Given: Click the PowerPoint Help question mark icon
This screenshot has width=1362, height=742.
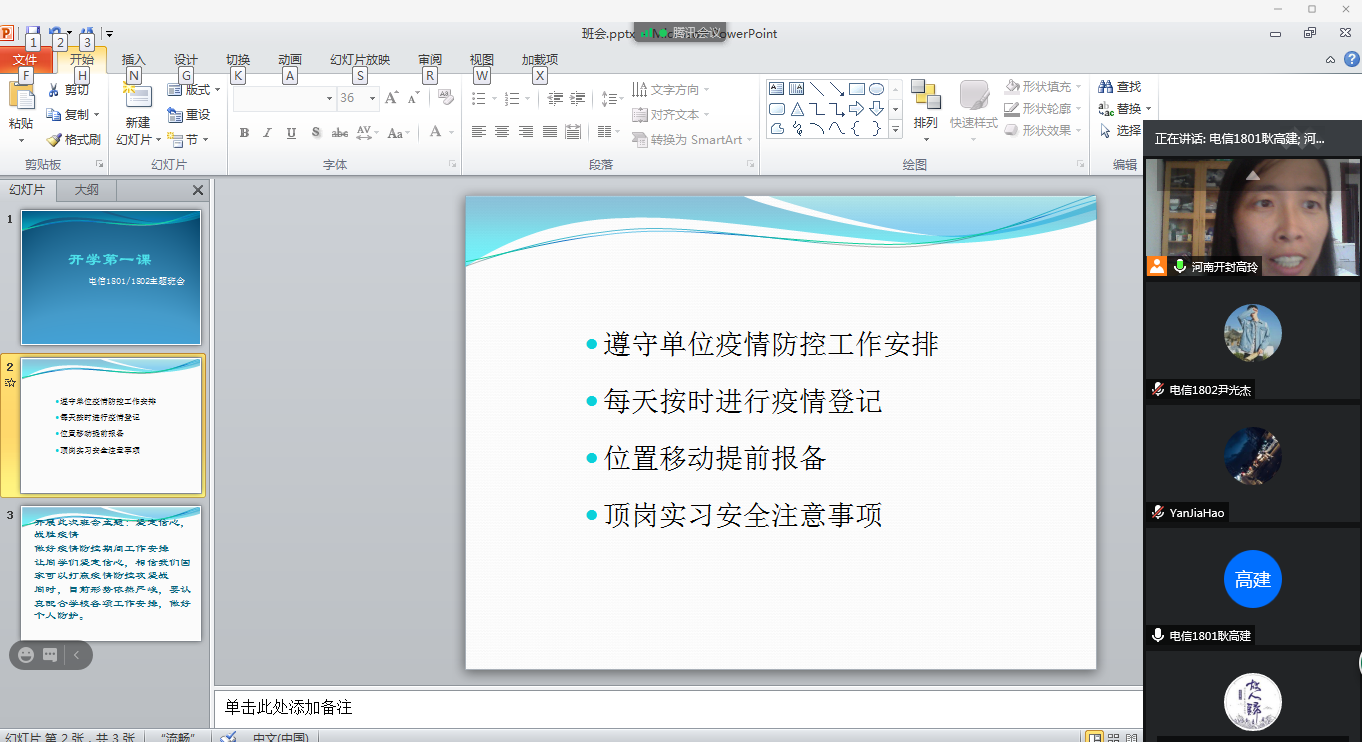Looking at the screenshot, I should [1351, 60].
